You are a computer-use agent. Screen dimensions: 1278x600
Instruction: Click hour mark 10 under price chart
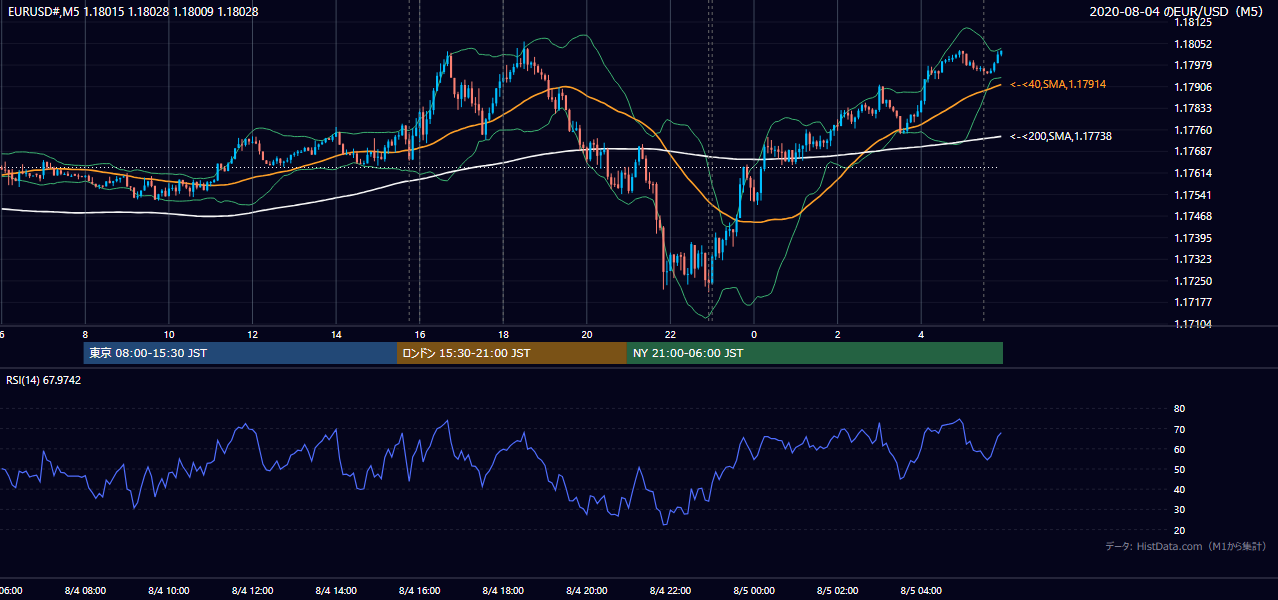tap(169, 335)
